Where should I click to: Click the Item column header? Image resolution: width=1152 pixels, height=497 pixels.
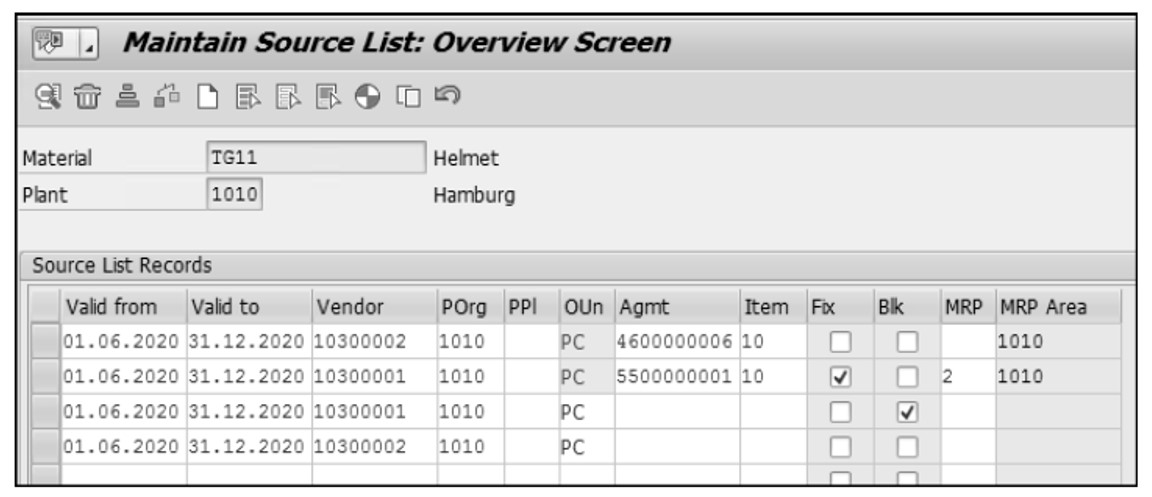pos(774,307)
